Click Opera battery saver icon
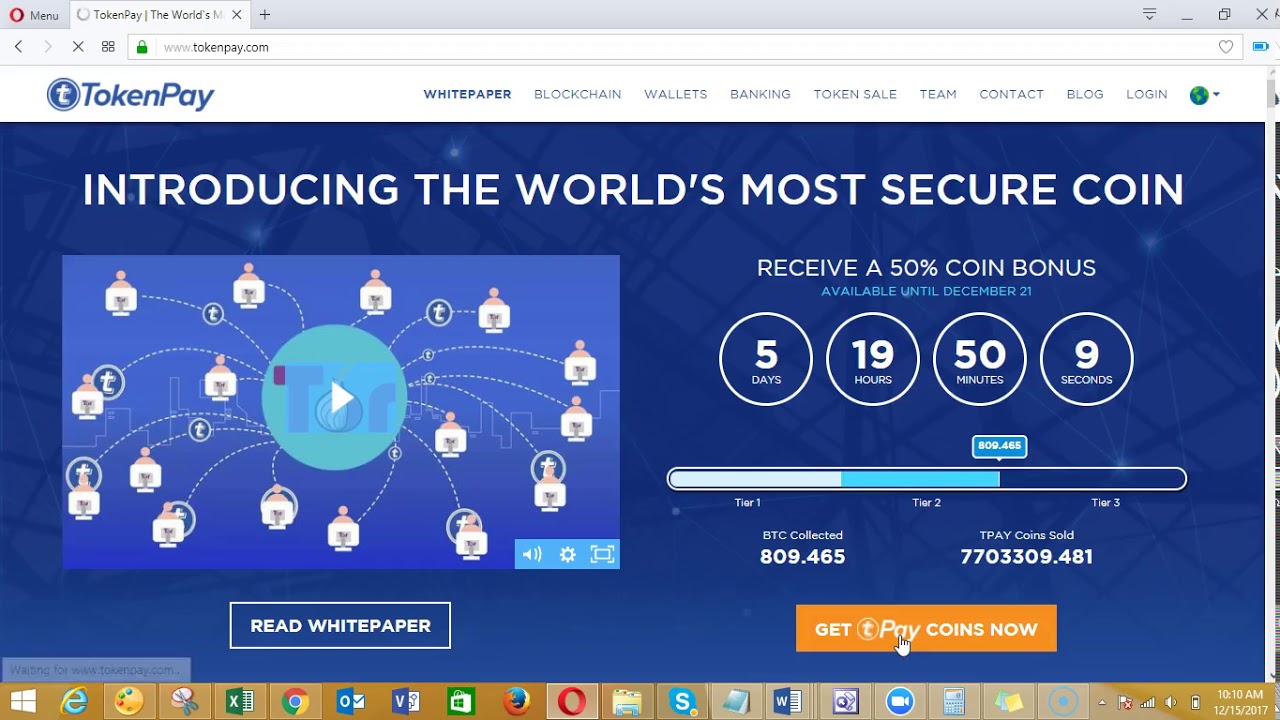 1260,47
